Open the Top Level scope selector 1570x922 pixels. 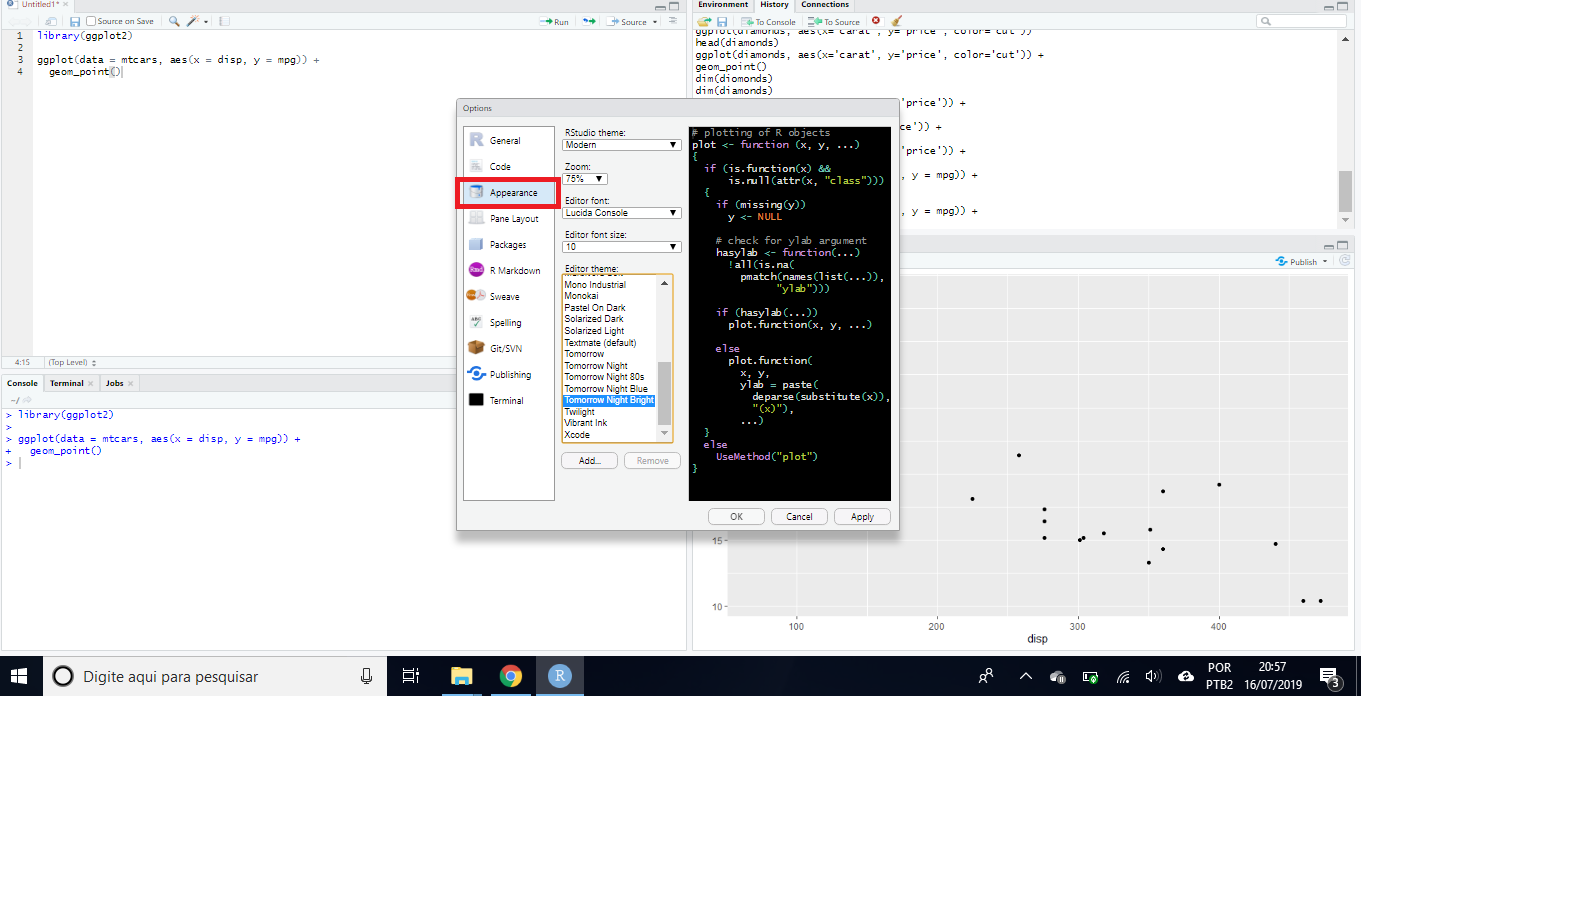coord(73,363)
